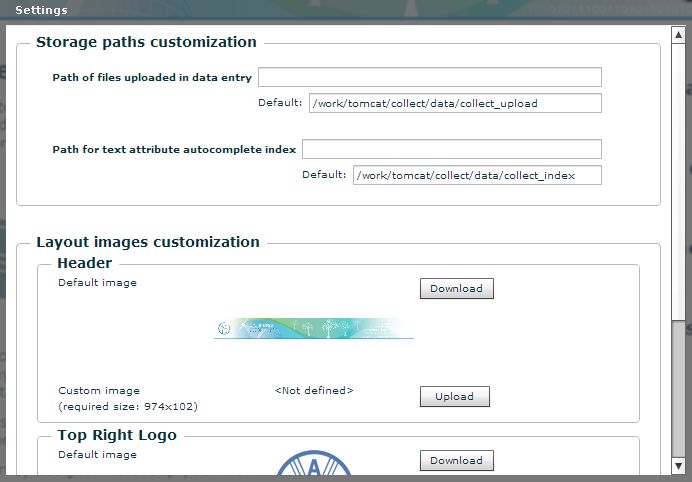Image resolution: width=692 pixels, height=482 pixels.
Task: Click the 'Header' section title
Action: tap(85, 263)
